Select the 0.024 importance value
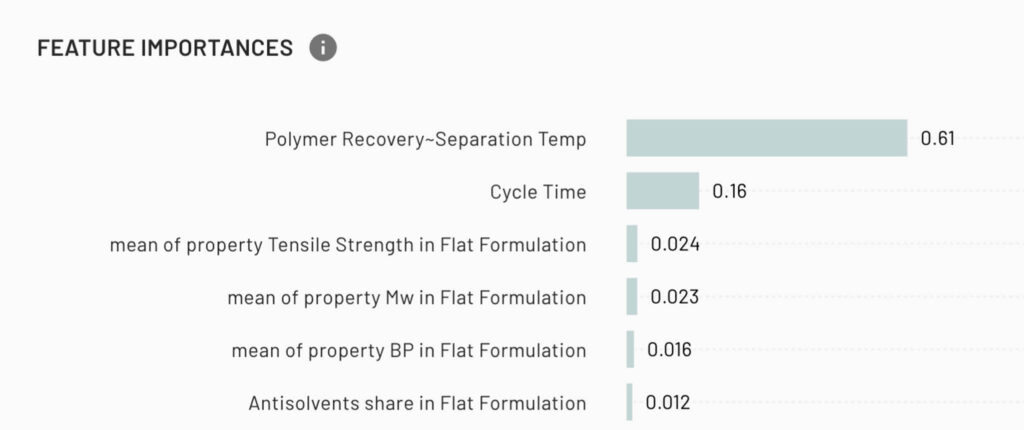 tap(675, 244)
